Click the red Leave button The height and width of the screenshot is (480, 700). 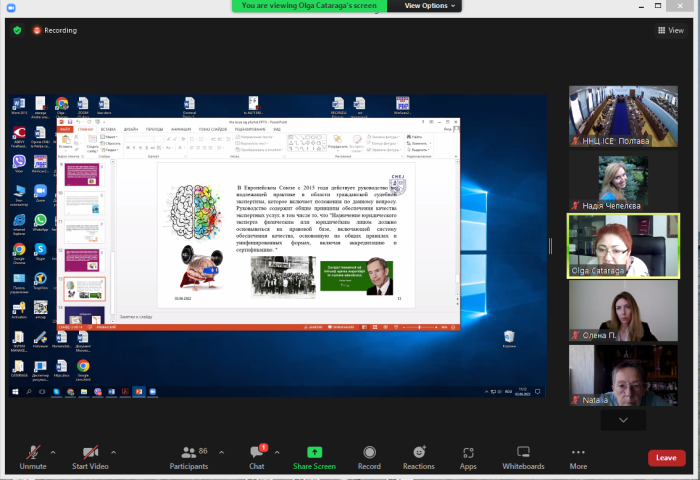click(x=666, y=457)
